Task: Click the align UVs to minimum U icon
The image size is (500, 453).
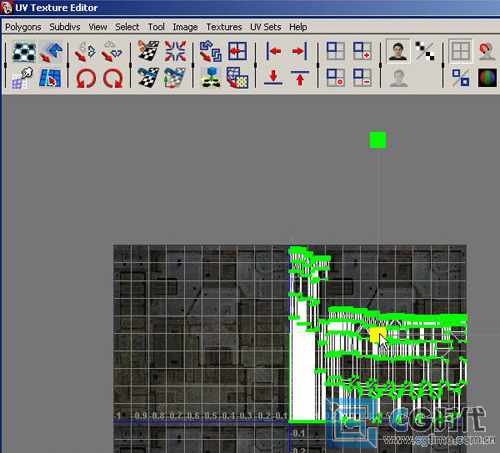Action: click(x=273, y=51)
